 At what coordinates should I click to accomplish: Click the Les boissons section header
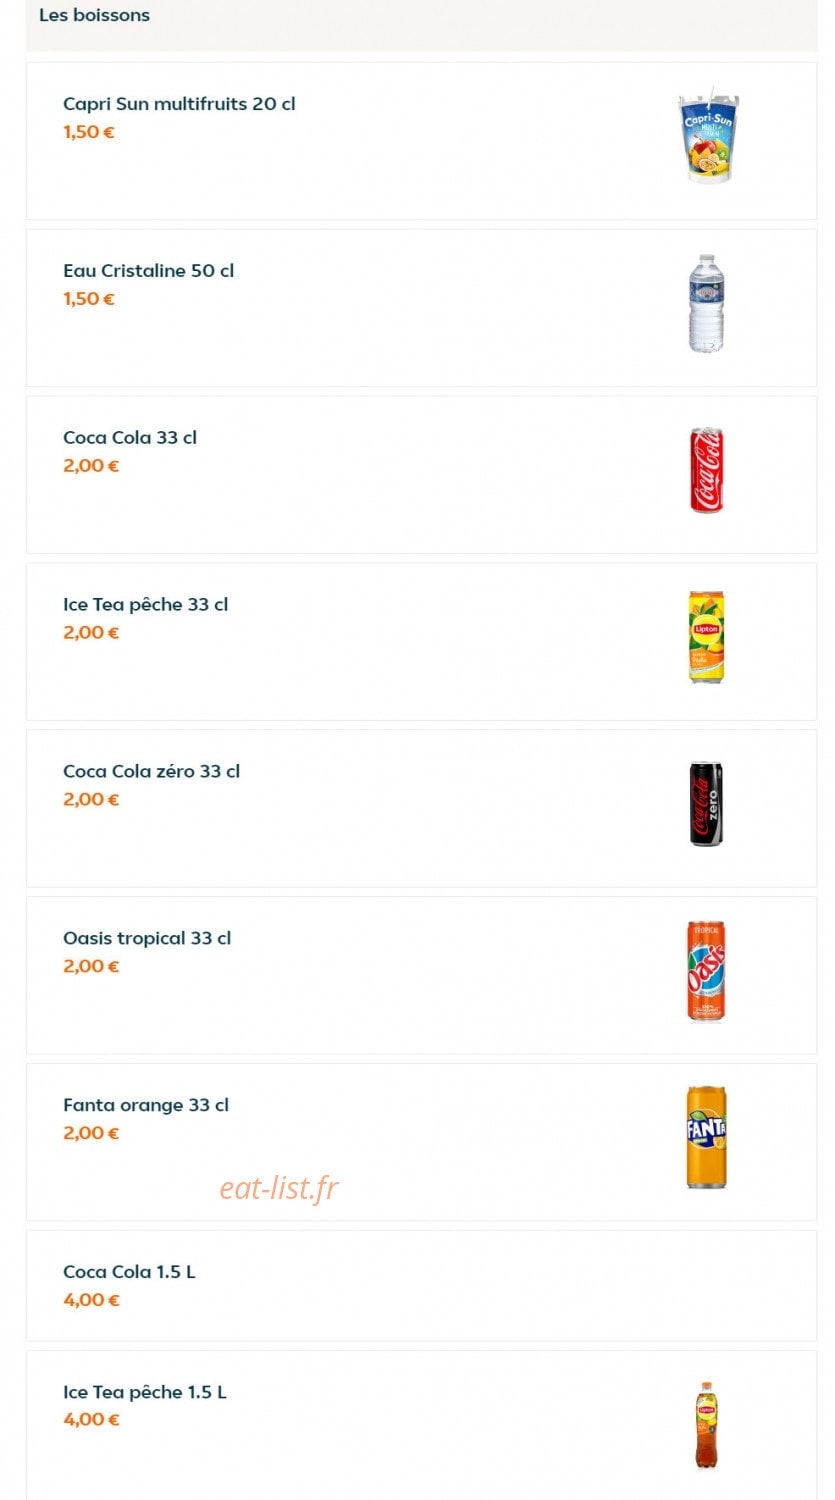coord(94,15)
